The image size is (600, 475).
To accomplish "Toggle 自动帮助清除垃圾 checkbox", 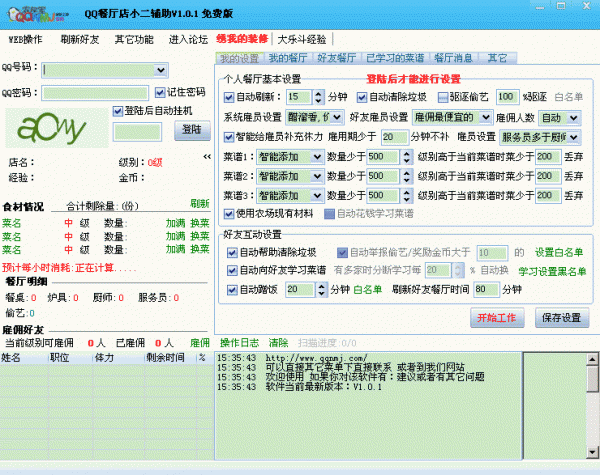I will pos(232,253).
